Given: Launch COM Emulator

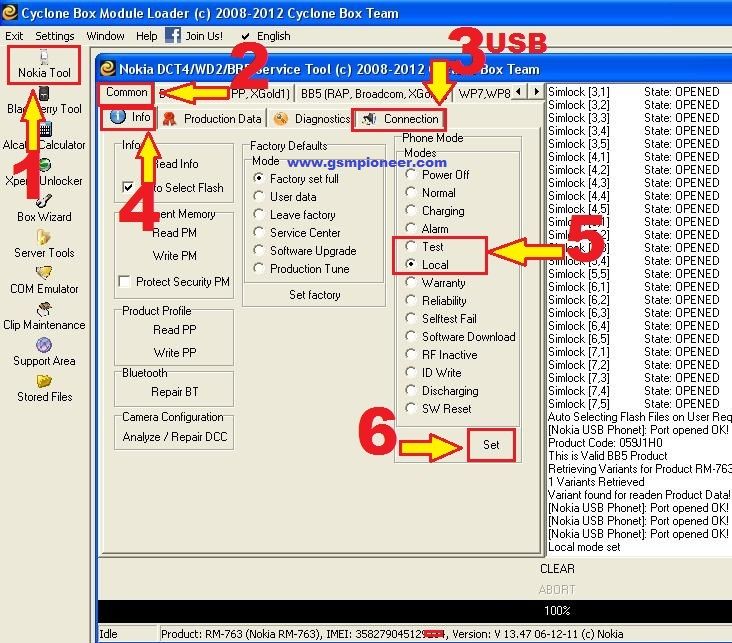Looking at the screenshot, I should pos(44,281).
